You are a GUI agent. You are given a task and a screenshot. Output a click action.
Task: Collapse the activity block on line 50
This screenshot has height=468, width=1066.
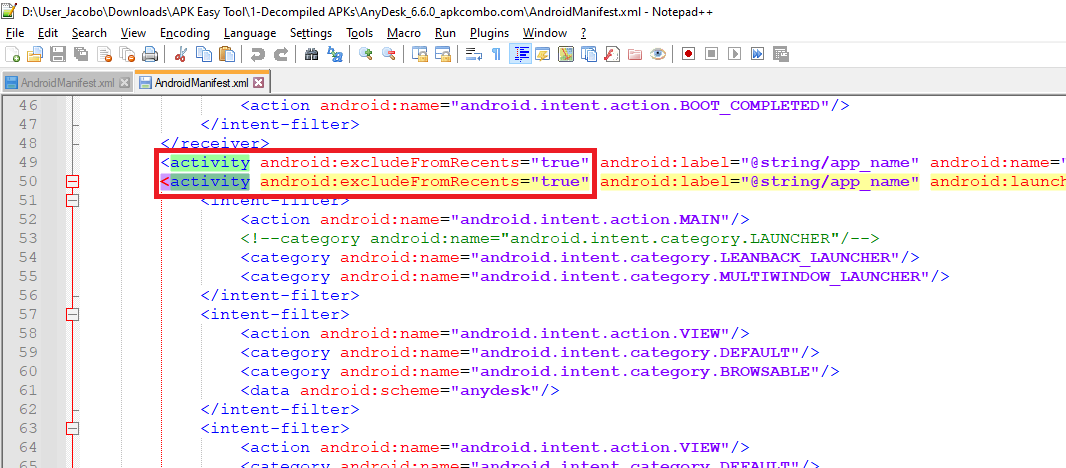point(72,182)
